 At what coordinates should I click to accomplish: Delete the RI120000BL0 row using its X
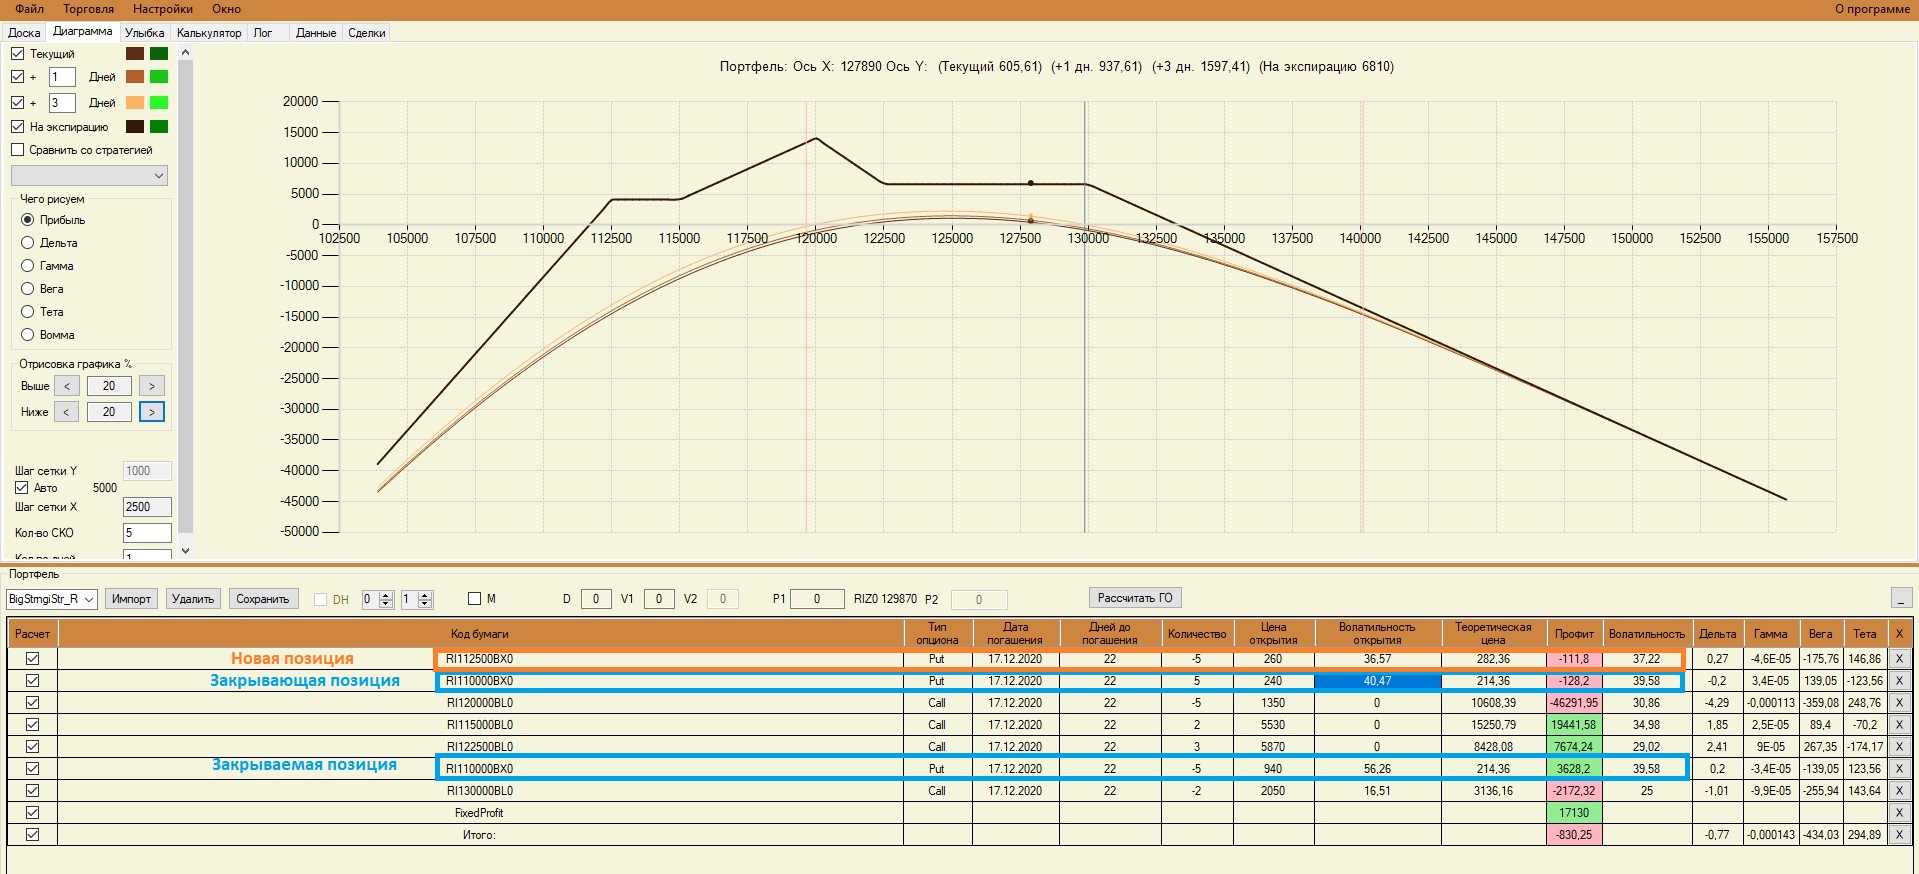(x=1899, y=703)
